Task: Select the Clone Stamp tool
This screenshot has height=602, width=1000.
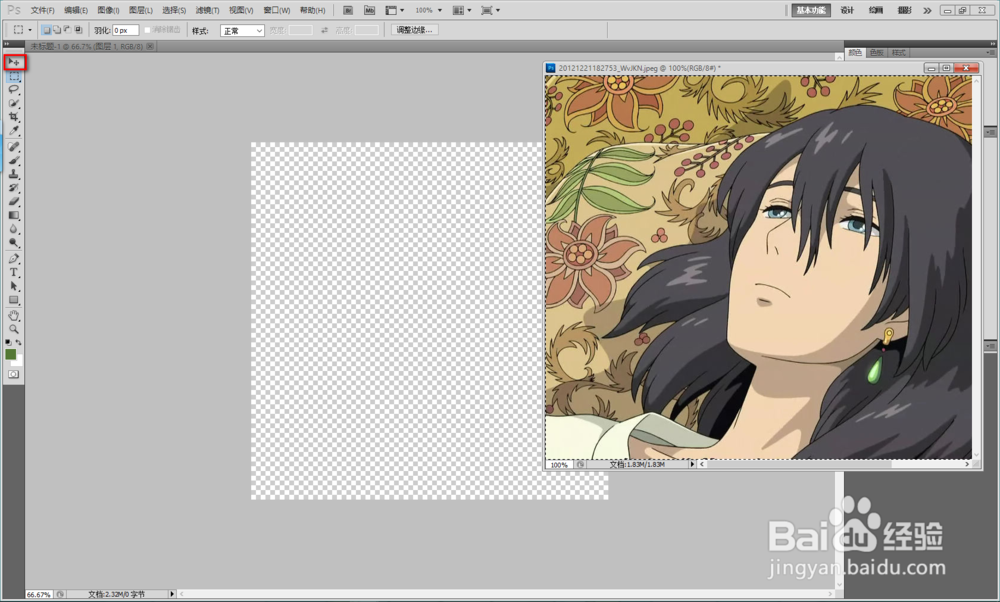Action: point(14,174)
